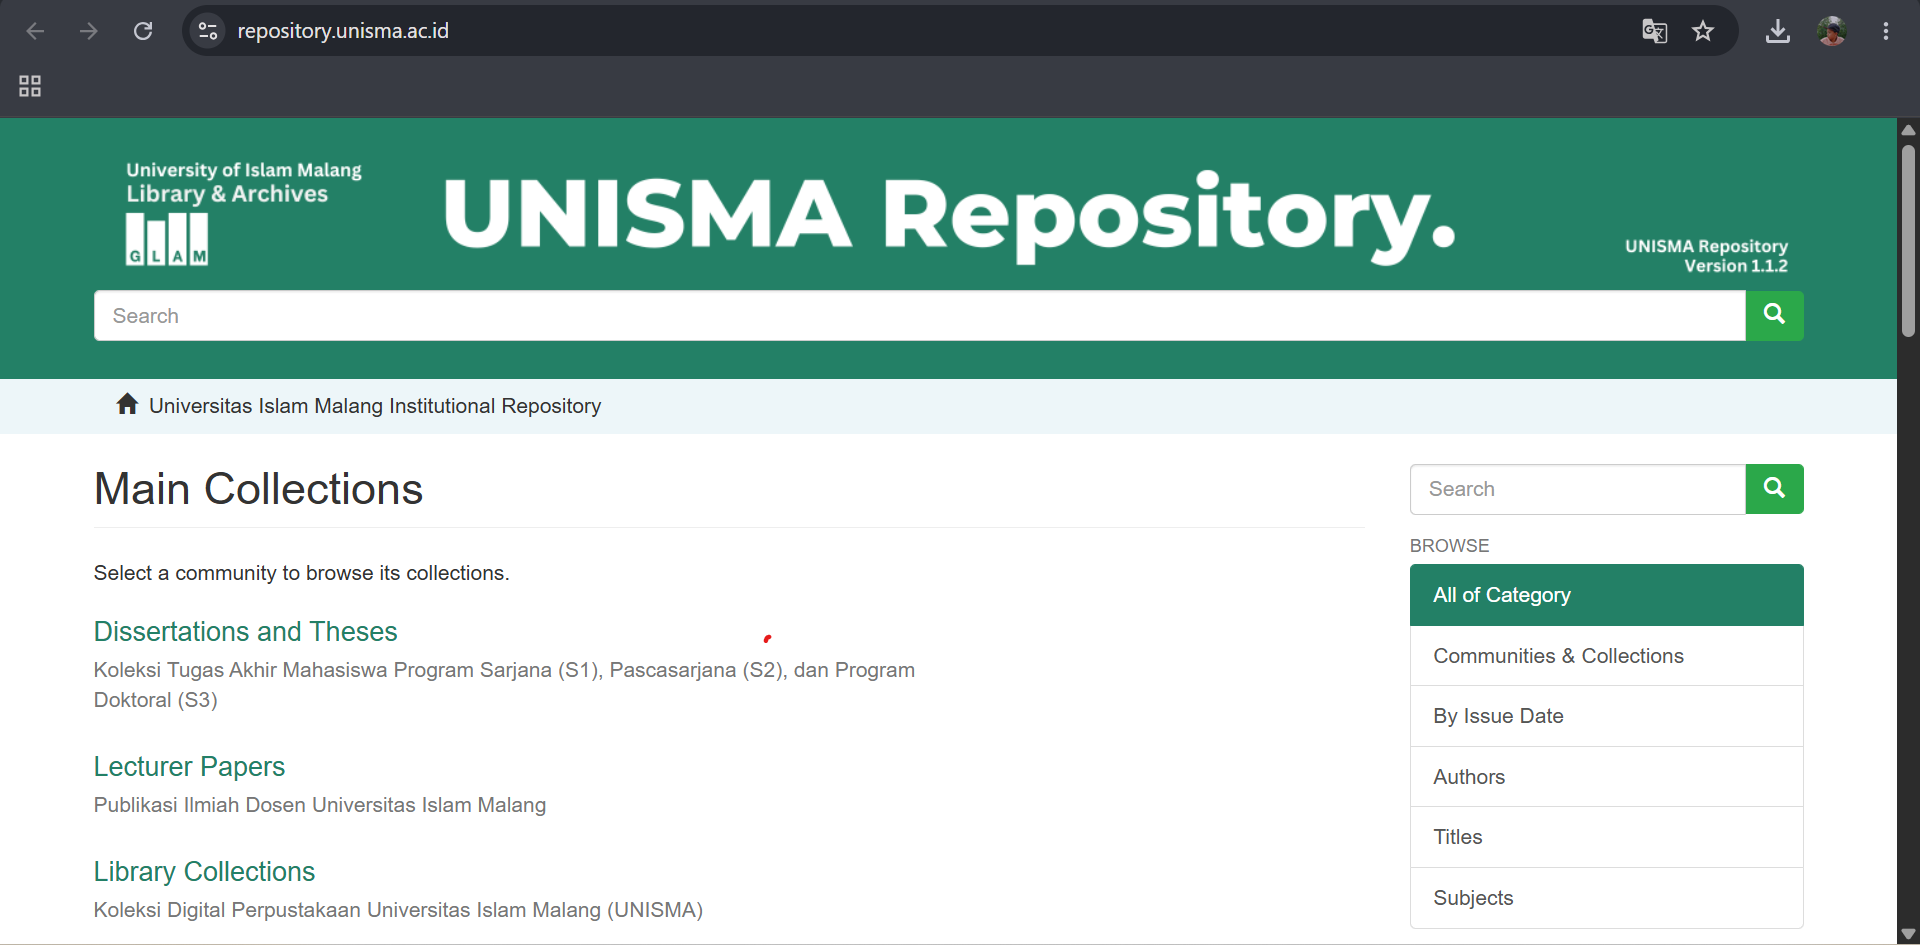The image size is (1920, 945).
Task: Click 'Select a community to browse its collections.'
Action: coord(302,573)
